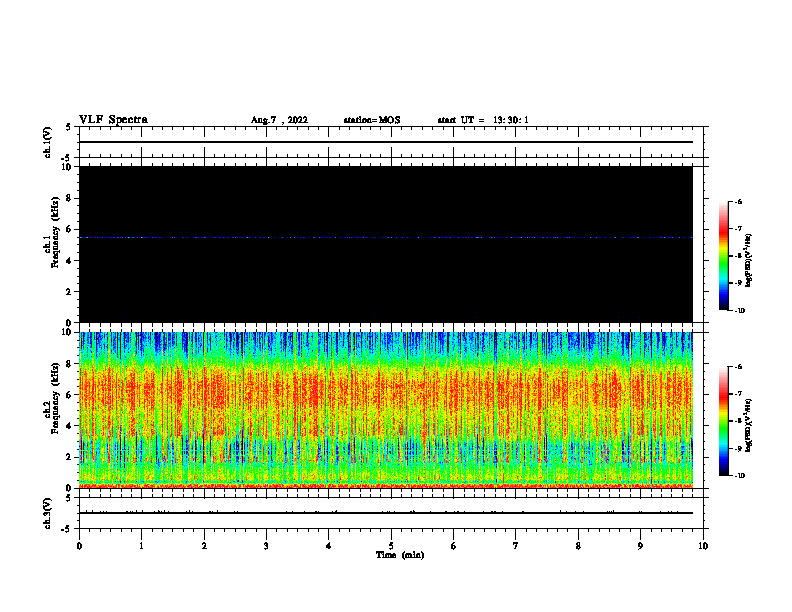Click the ch.3 voltage waveform trace
The width and height of the screenshot is (792, 612).
point(386,513)
